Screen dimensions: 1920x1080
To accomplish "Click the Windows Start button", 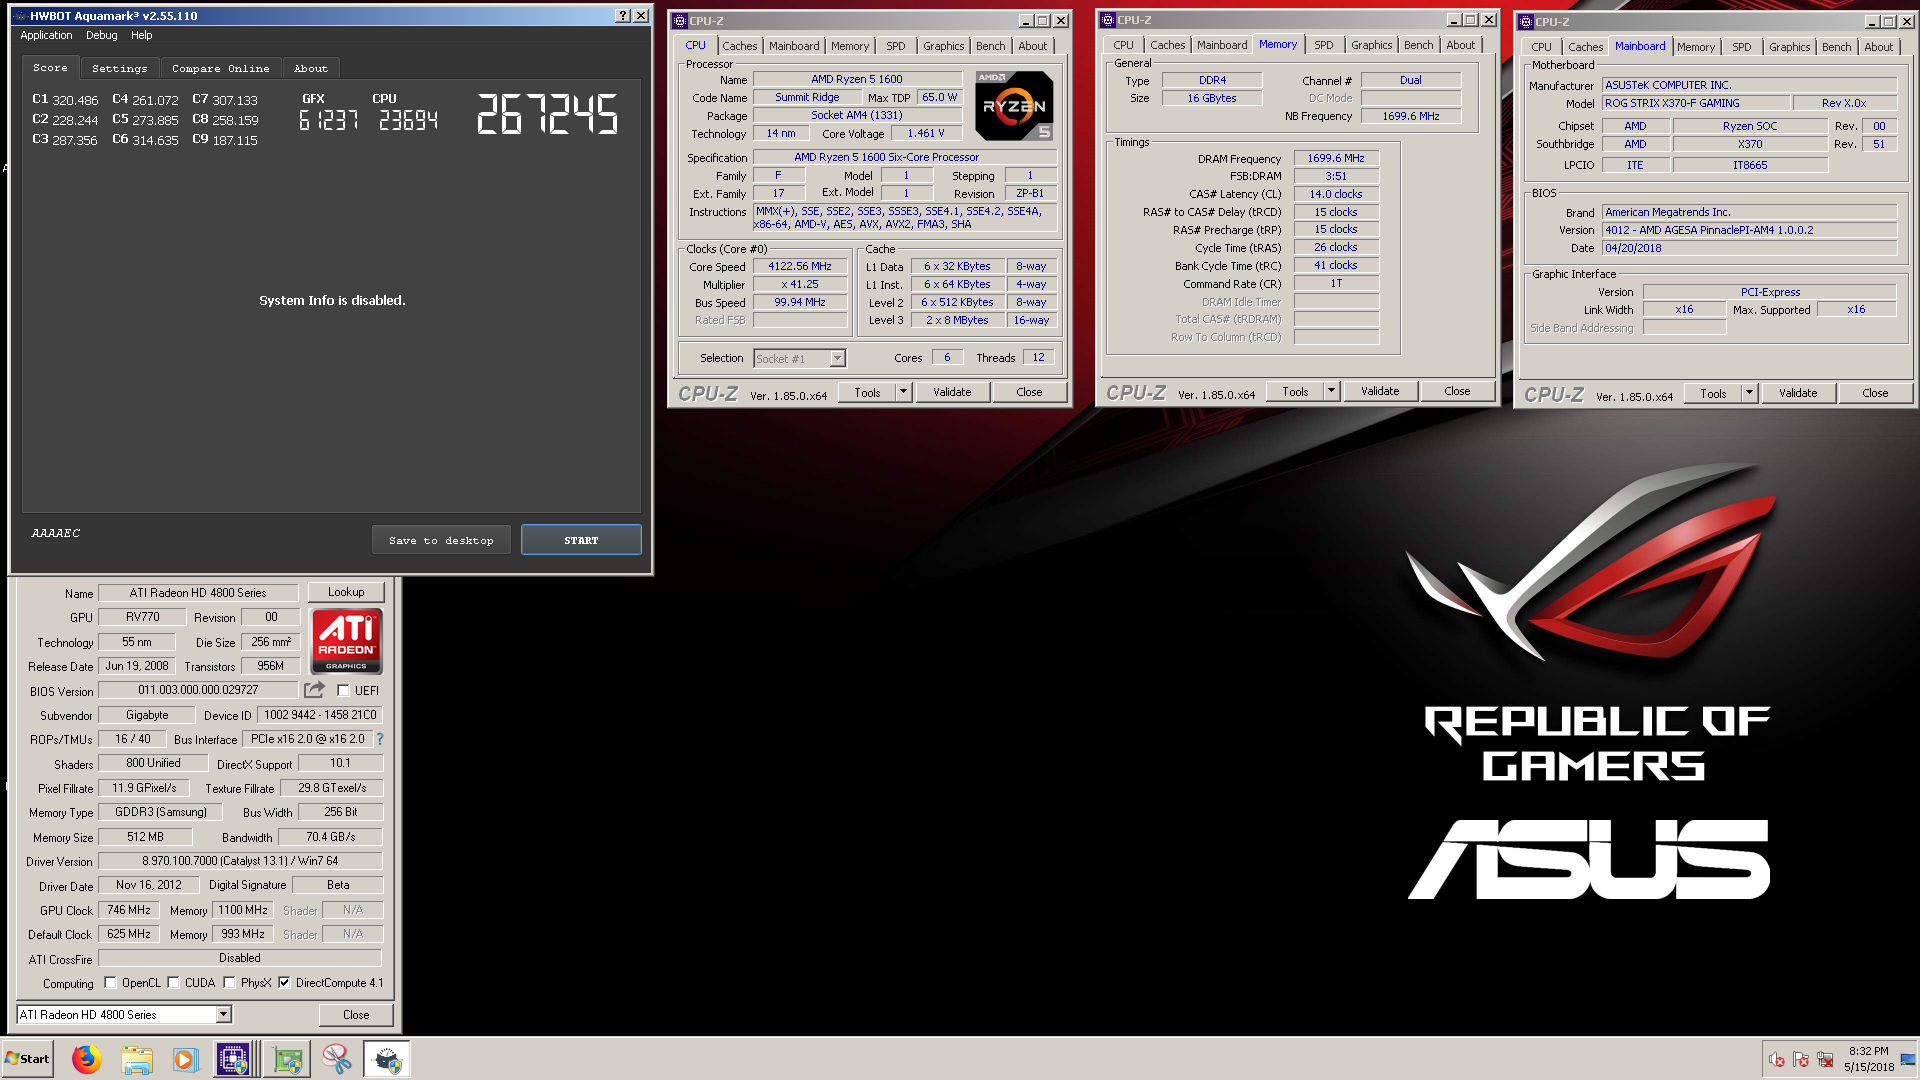I will click(x=28, y=1059).
